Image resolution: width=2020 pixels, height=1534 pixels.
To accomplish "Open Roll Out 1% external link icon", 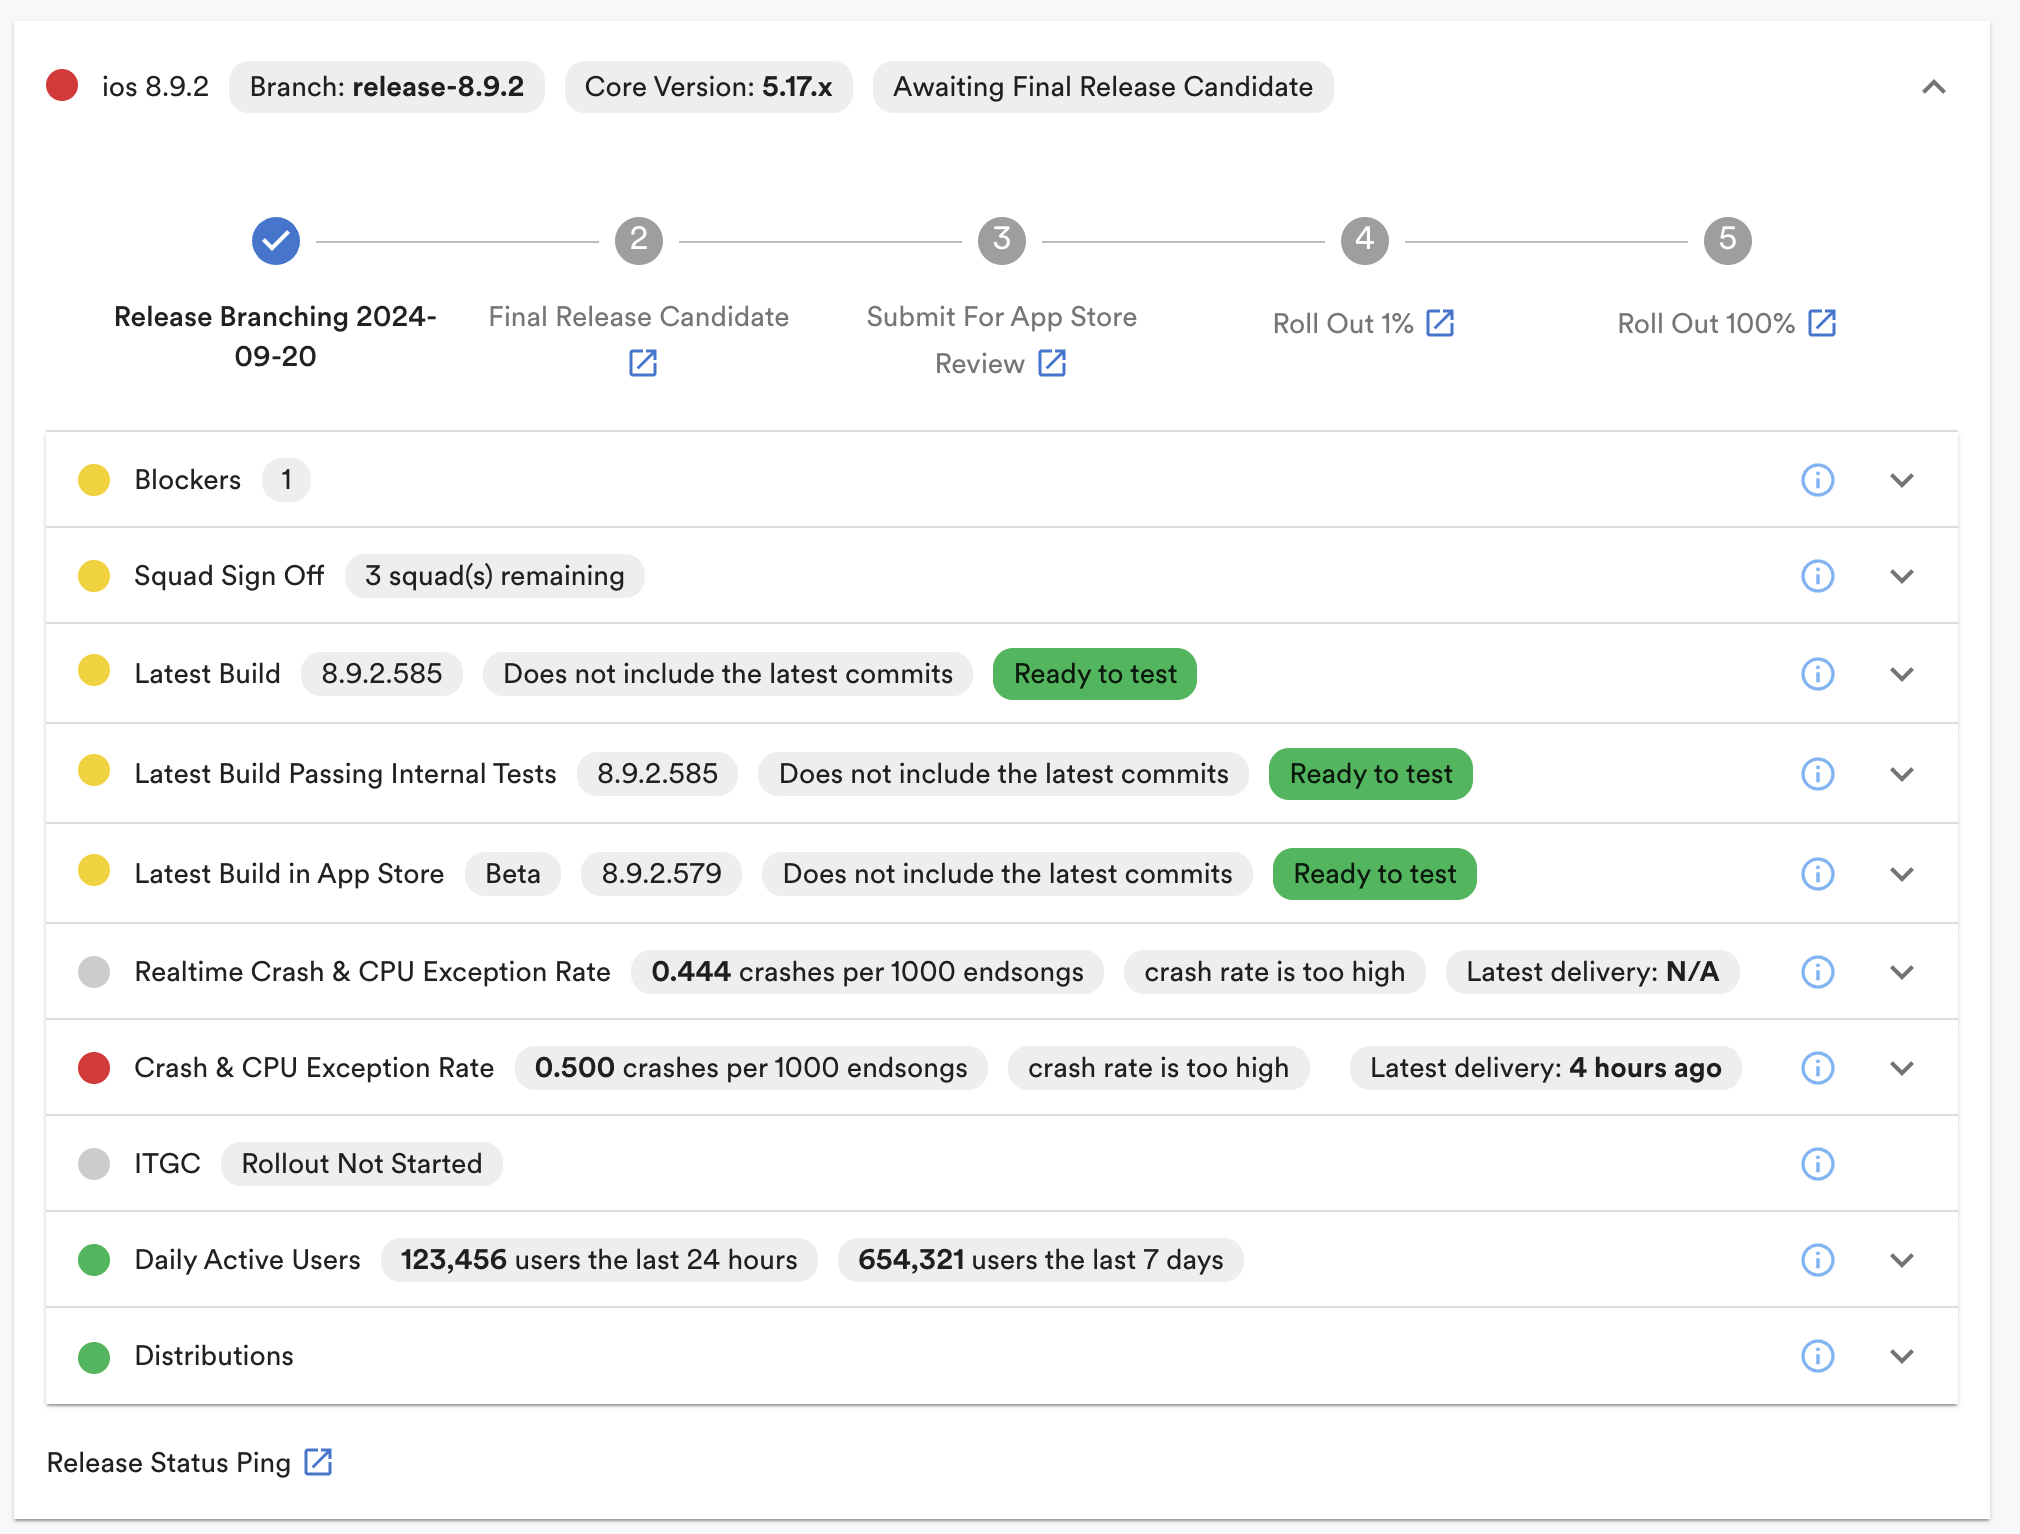I will coord(1439,323).
